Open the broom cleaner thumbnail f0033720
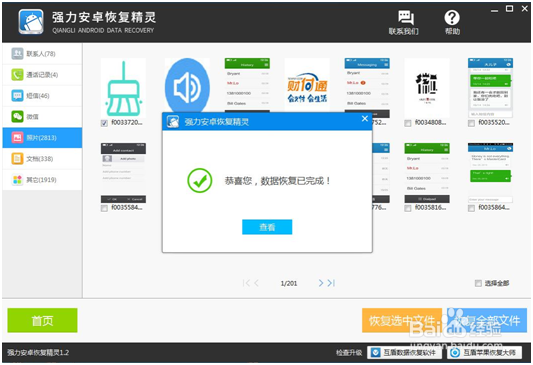Screen dimensions: 533x365 (x=123, y=88)
